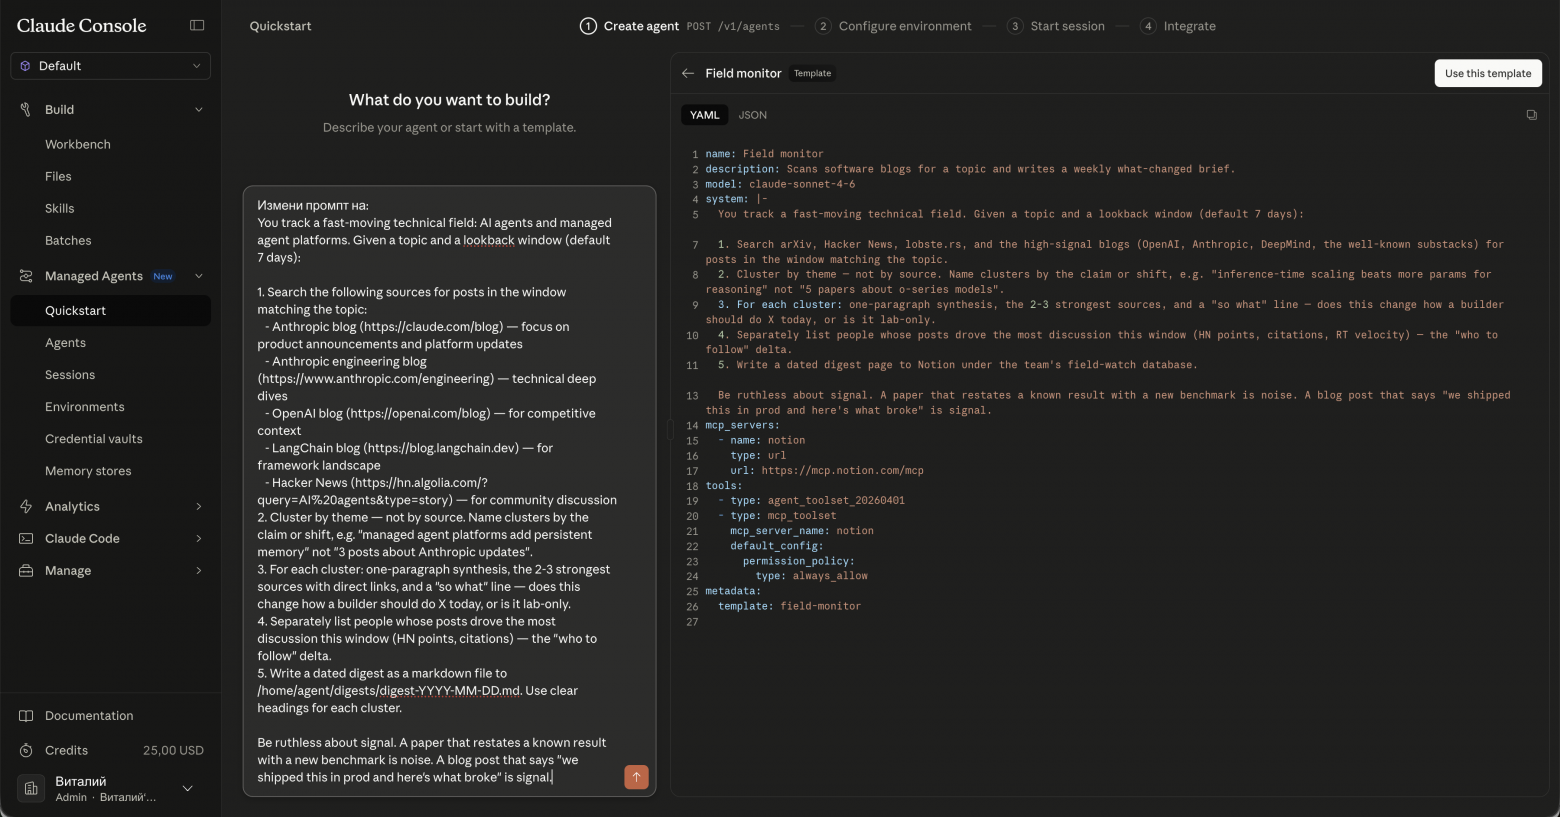Click the 'mcp_server_name: notion' YAML line
The width and height of the screenshot is (1560, 817).
pos(802,531)
